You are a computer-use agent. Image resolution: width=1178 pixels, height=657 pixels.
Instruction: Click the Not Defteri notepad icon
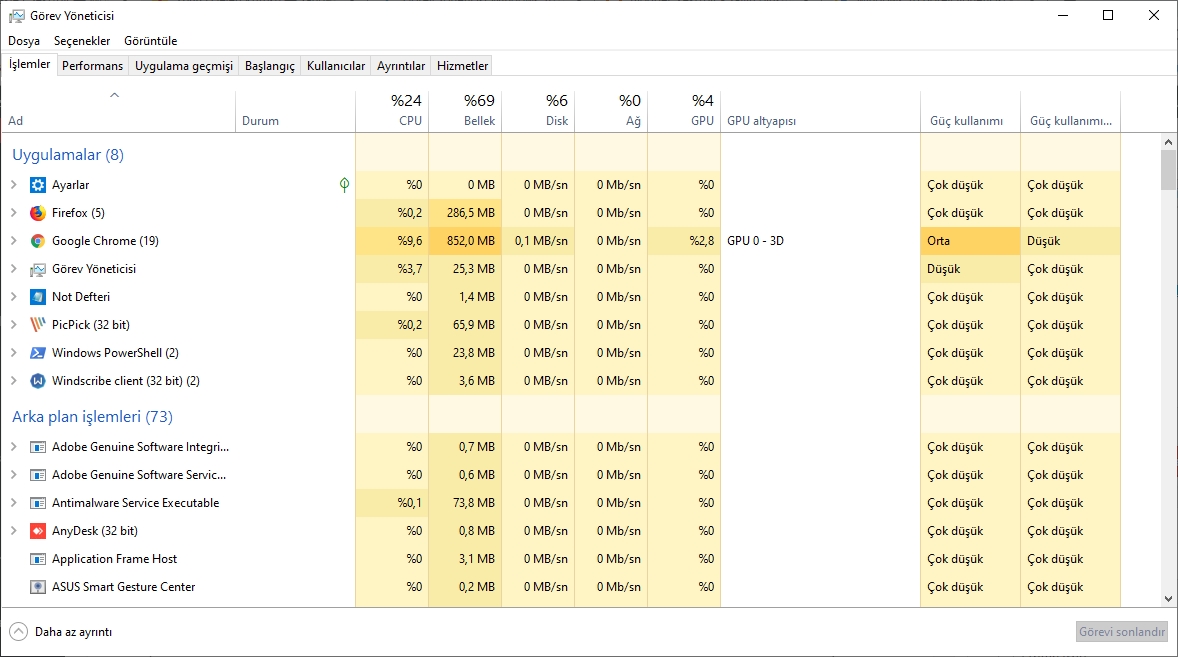(38, 297)
